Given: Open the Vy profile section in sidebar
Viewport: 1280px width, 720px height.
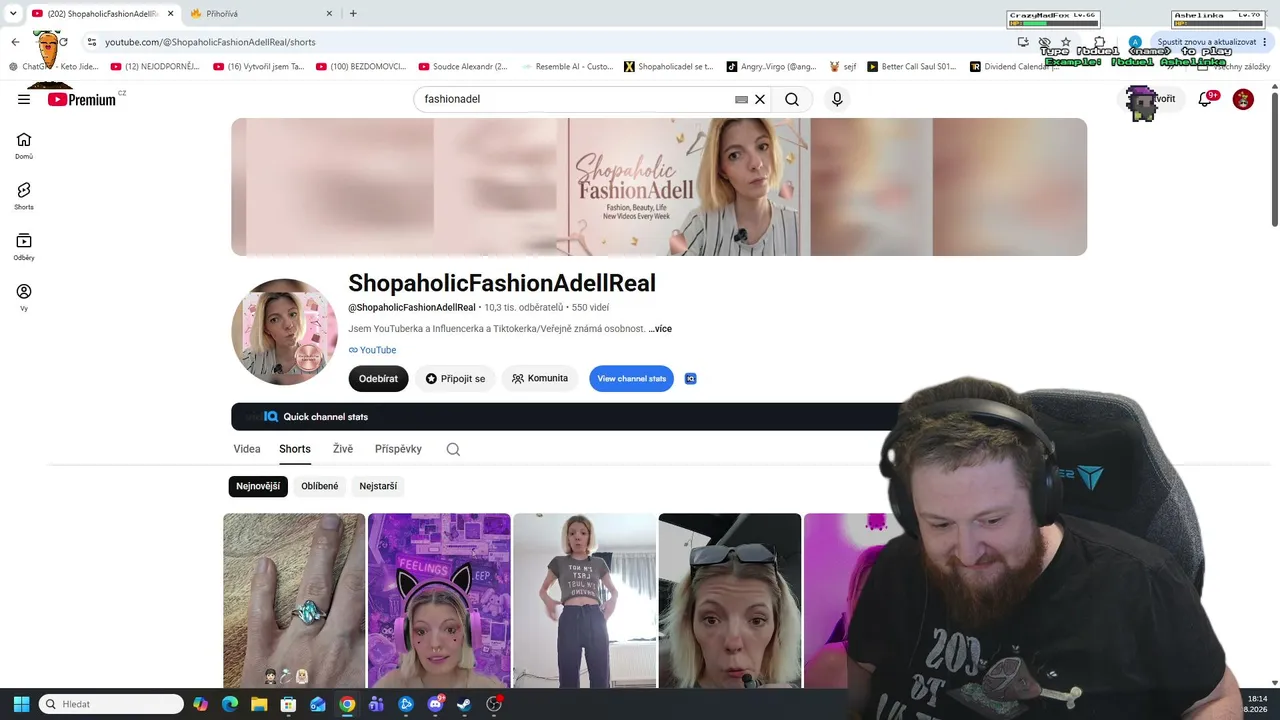Looking at the screenshot, I should [24, 297].
